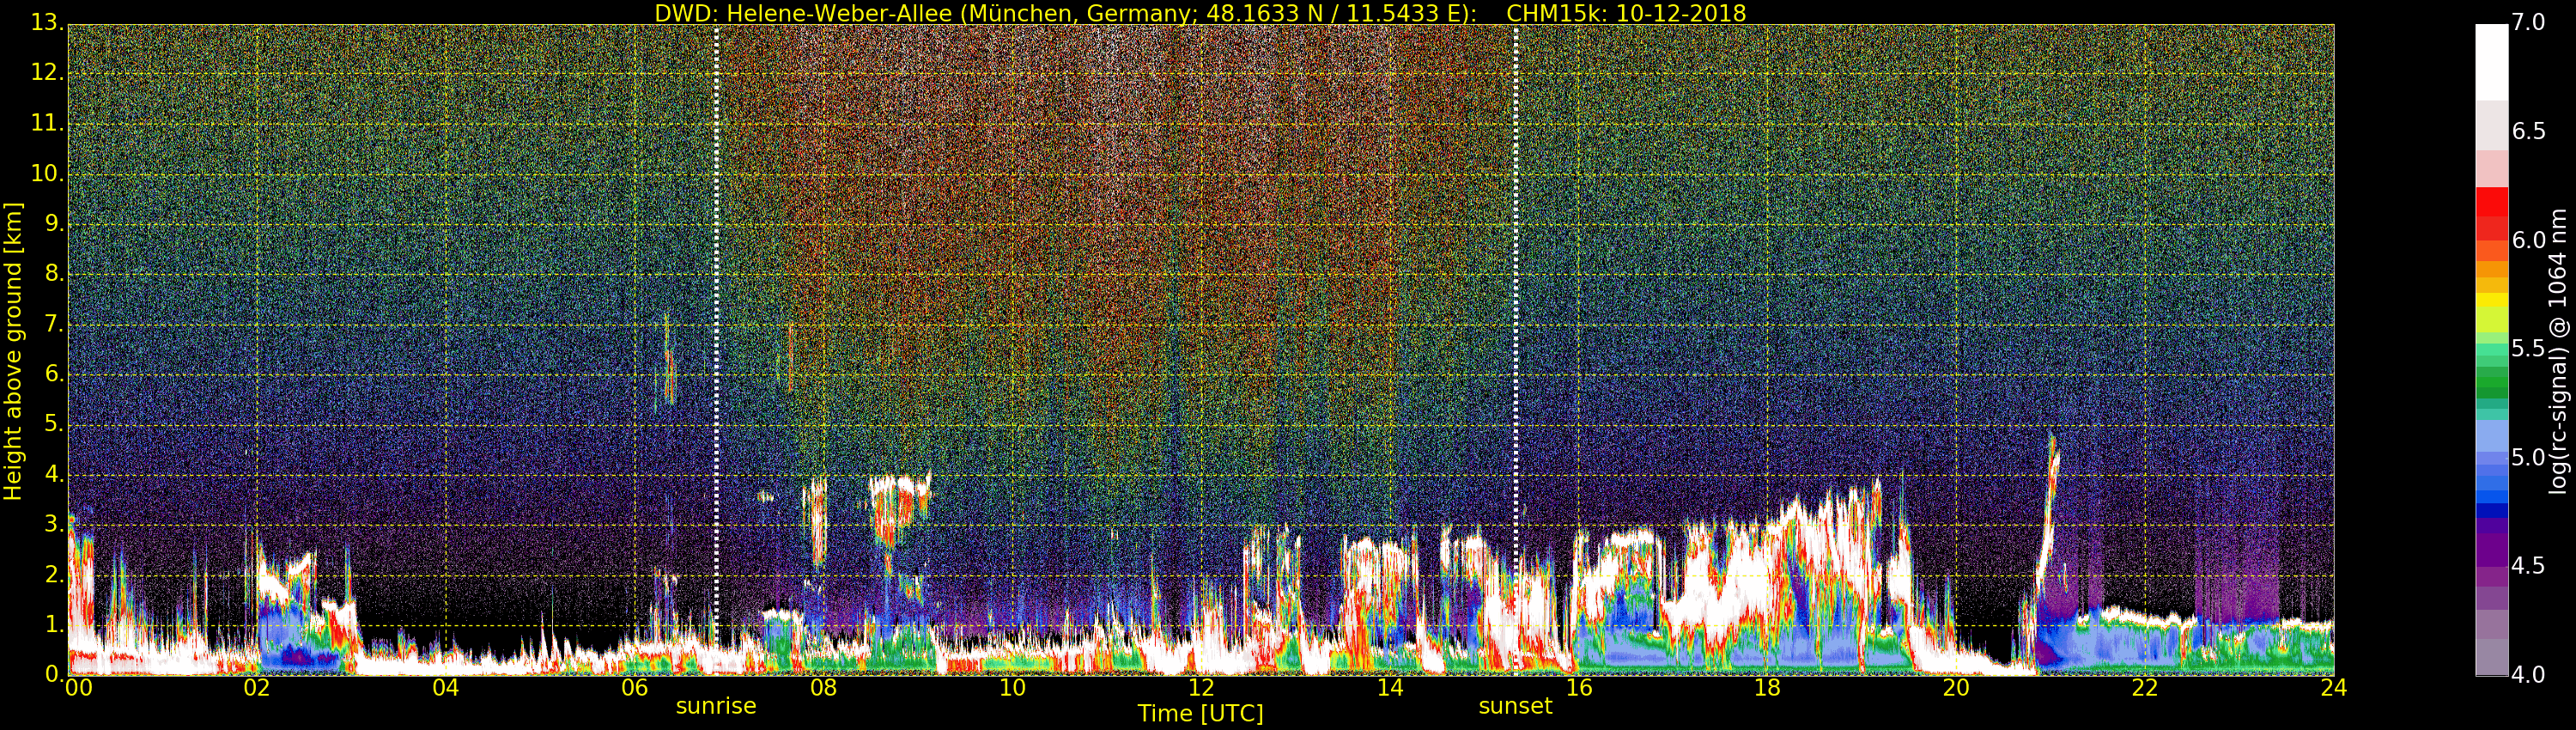2576x730 pixels.
Task: Click the height axis tick label '1.'
Action: 54,624
